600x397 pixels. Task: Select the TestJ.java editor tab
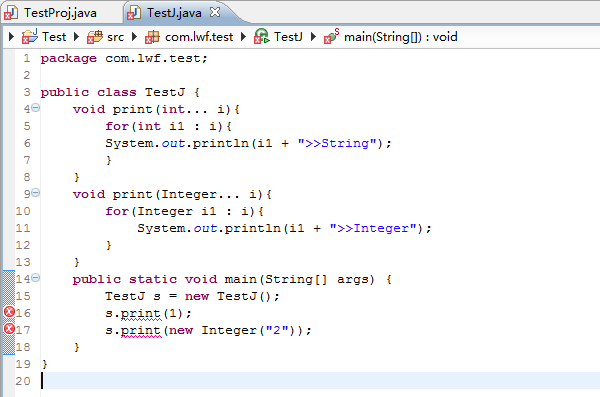click(x=174, y=13)
